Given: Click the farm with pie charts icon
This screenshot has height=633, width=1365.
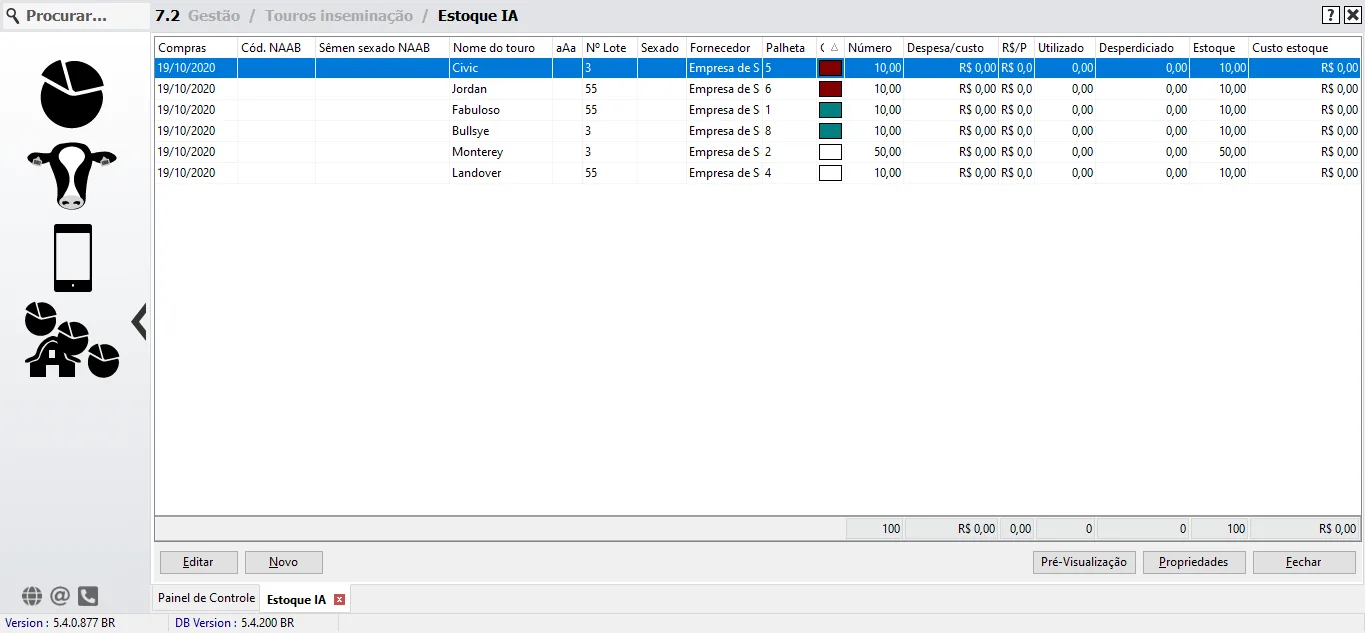Looking at the screenshot, I should [72, 340].
